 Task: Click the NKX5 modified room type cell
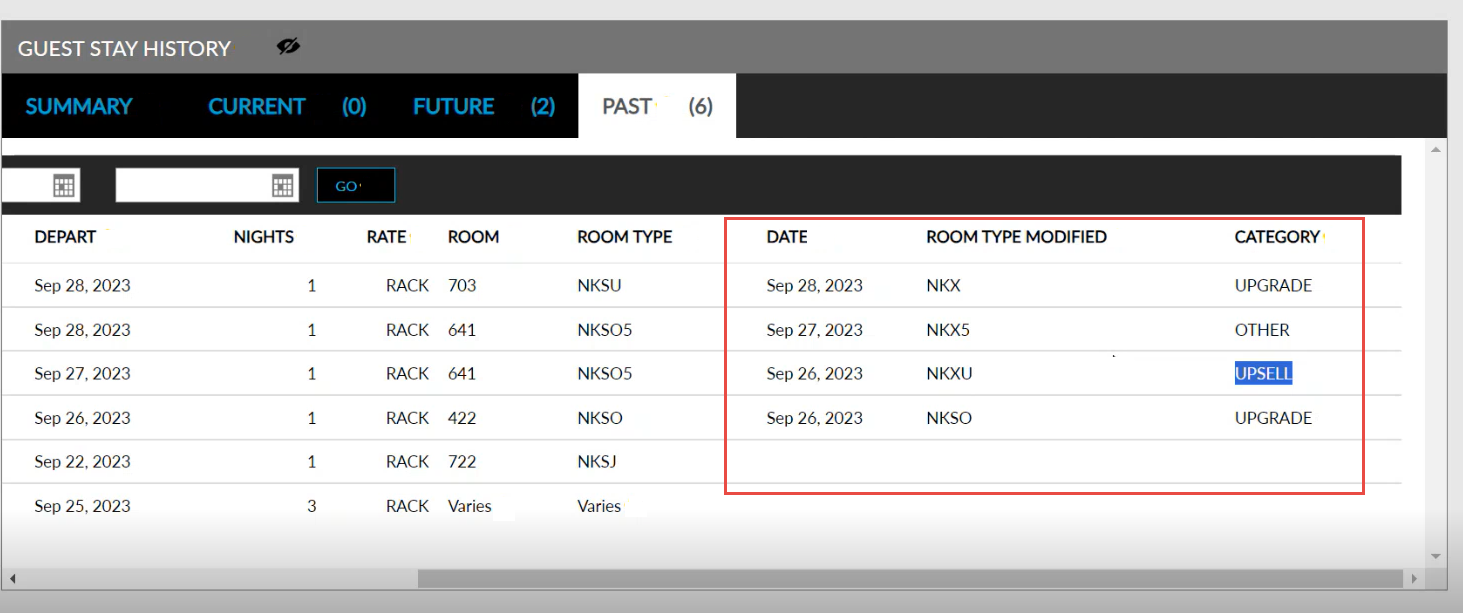click(x=948, y=330)
